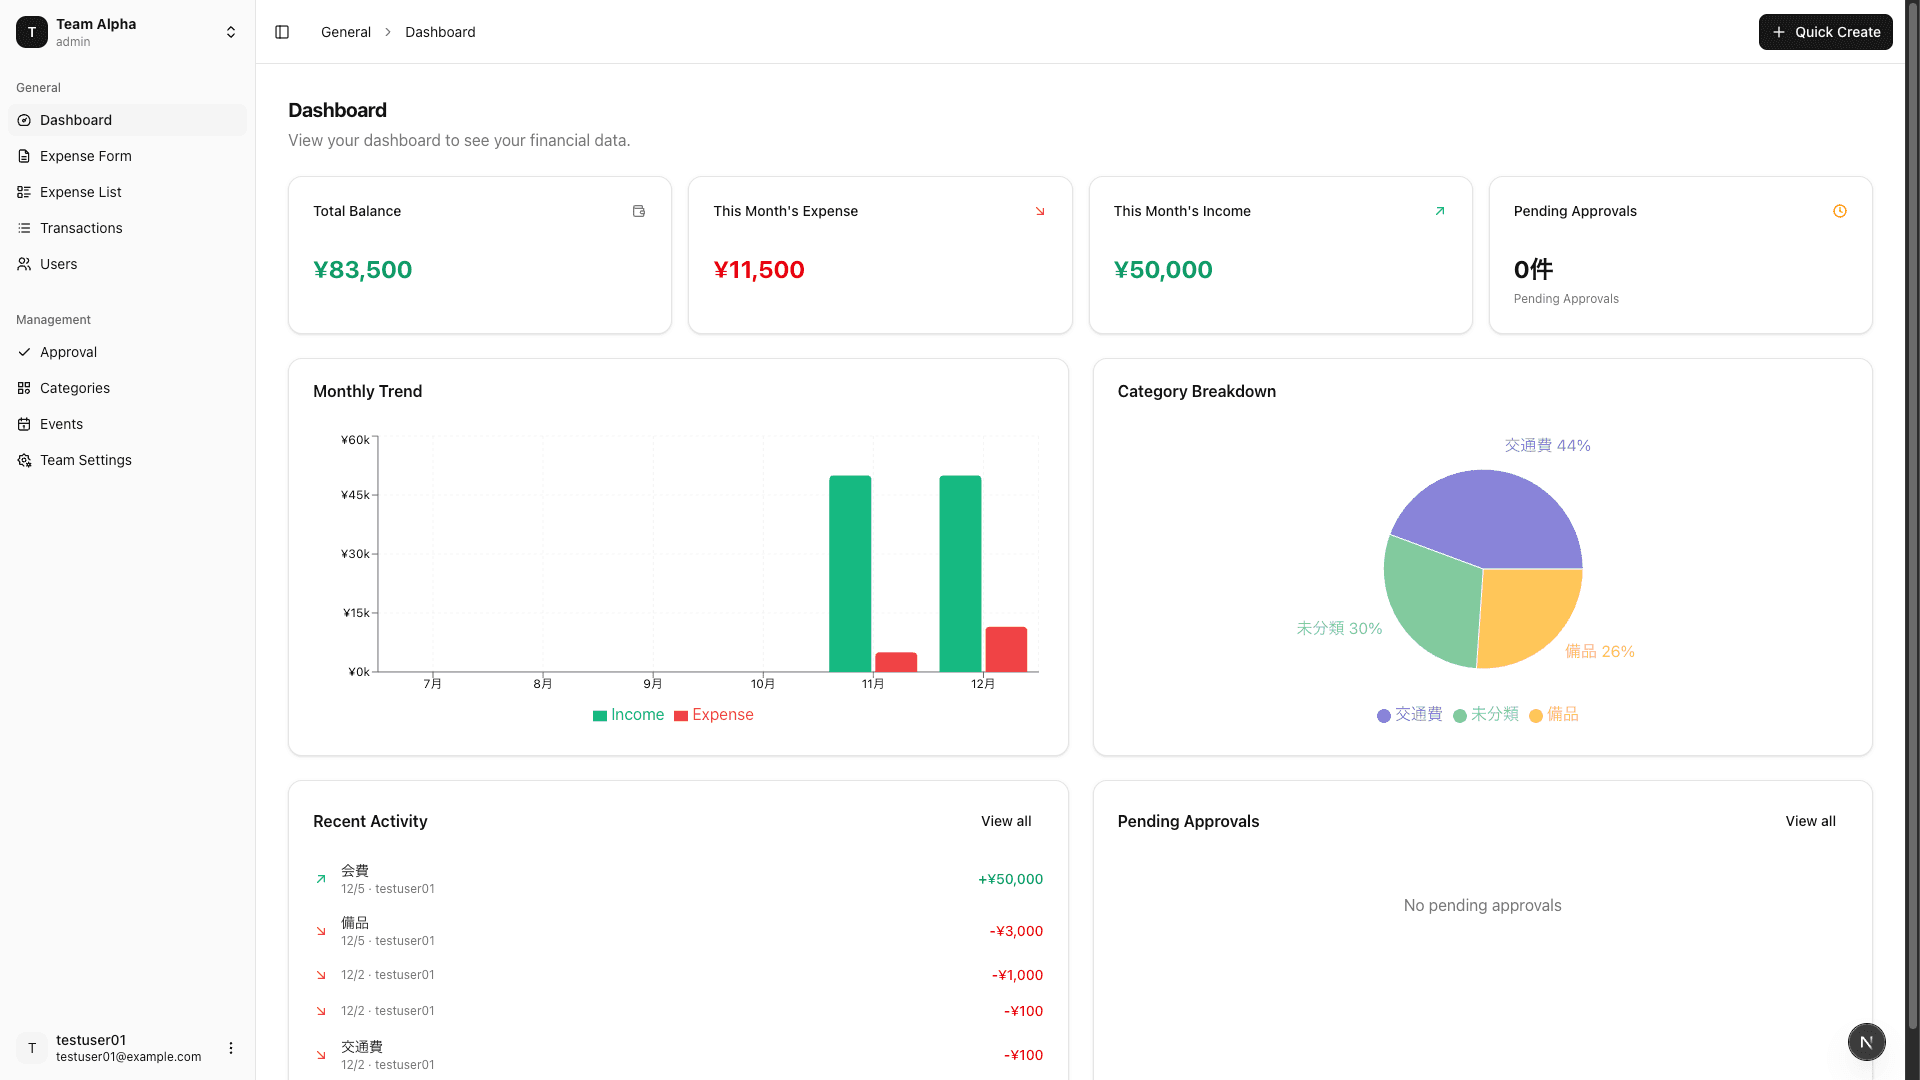This screenshot has width=1920, height=1080.
Task: Open the testuser01 account menu
Action: point(230,1048)
